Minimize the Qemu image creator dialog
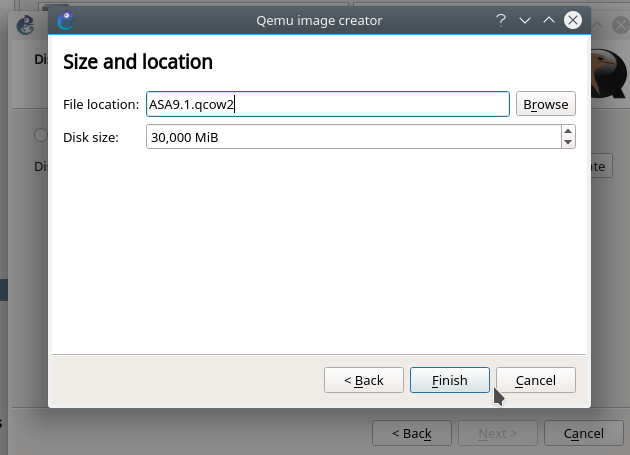 [x=524, y=20]
